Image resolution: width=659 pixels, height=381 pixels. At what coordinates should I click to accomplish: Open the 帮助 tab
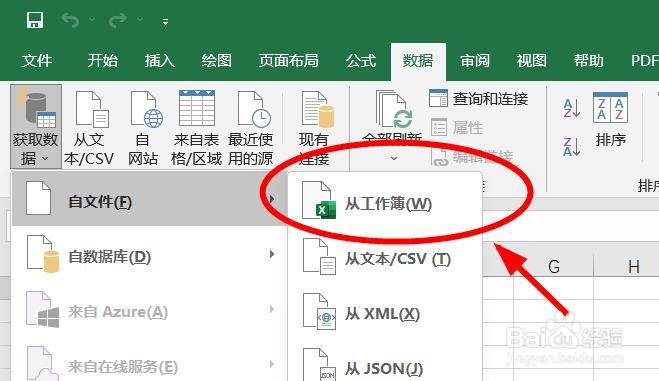coord(589,61)
